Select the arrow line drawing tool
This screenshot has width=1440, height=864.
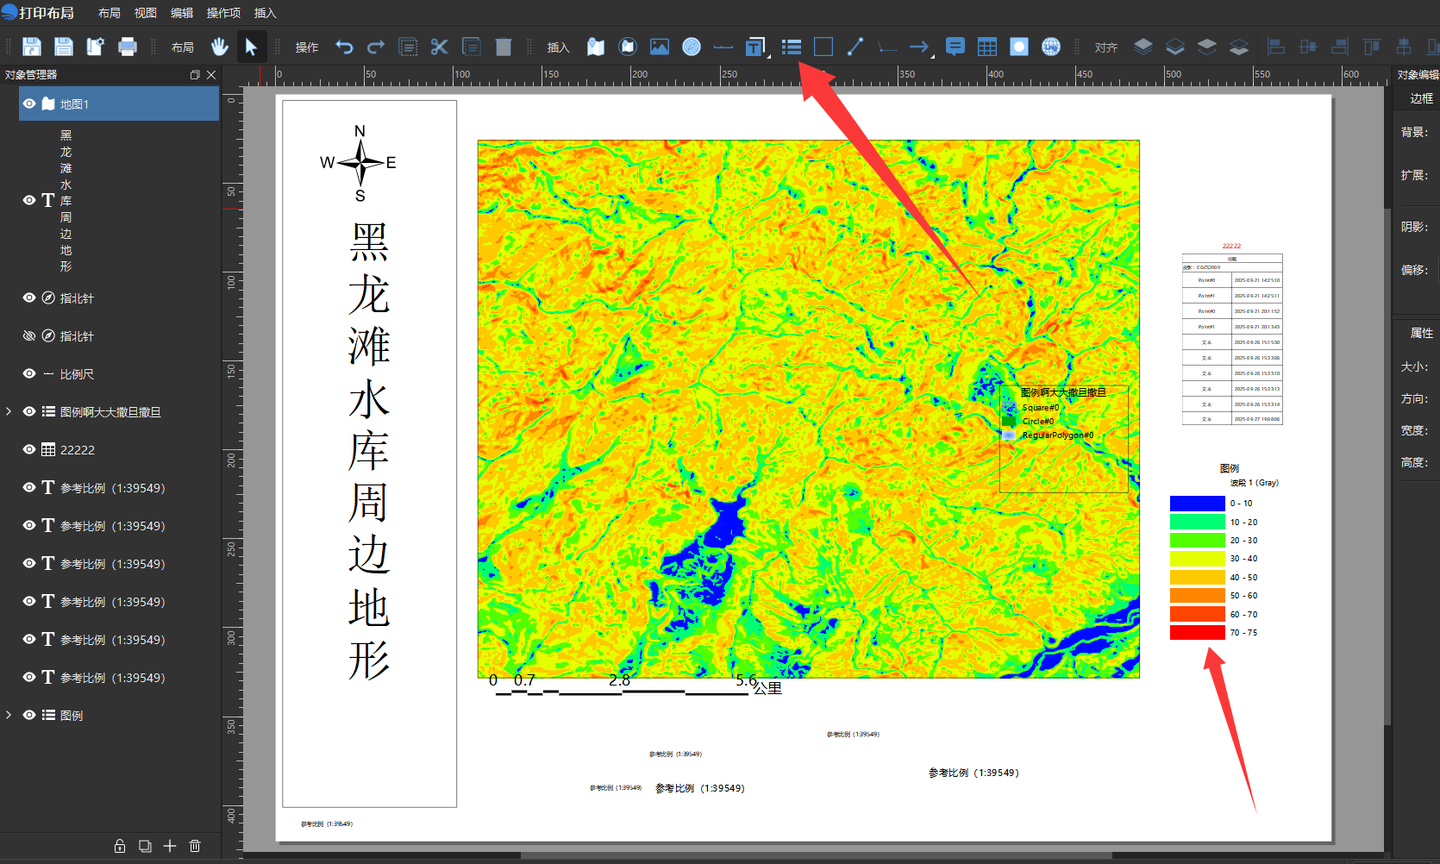click(918, 47)
